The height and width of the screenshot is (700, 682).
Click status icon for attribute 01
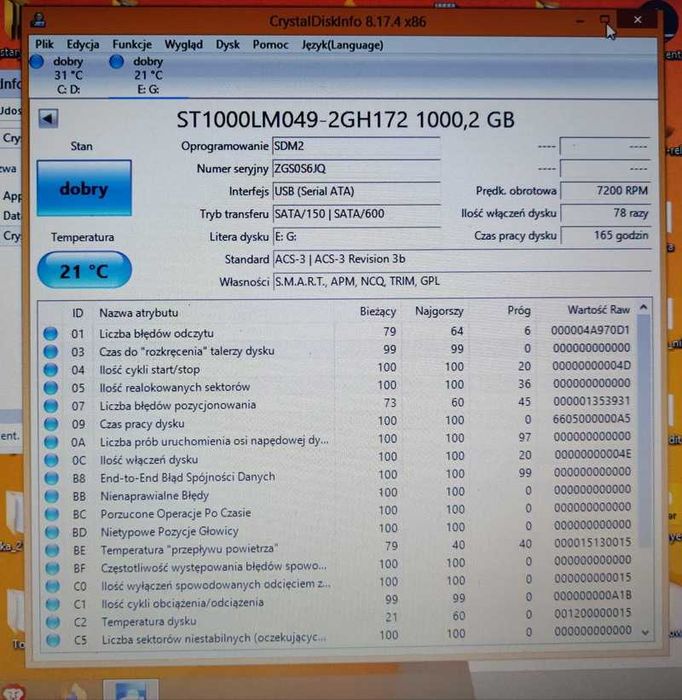tap(50, 333)
